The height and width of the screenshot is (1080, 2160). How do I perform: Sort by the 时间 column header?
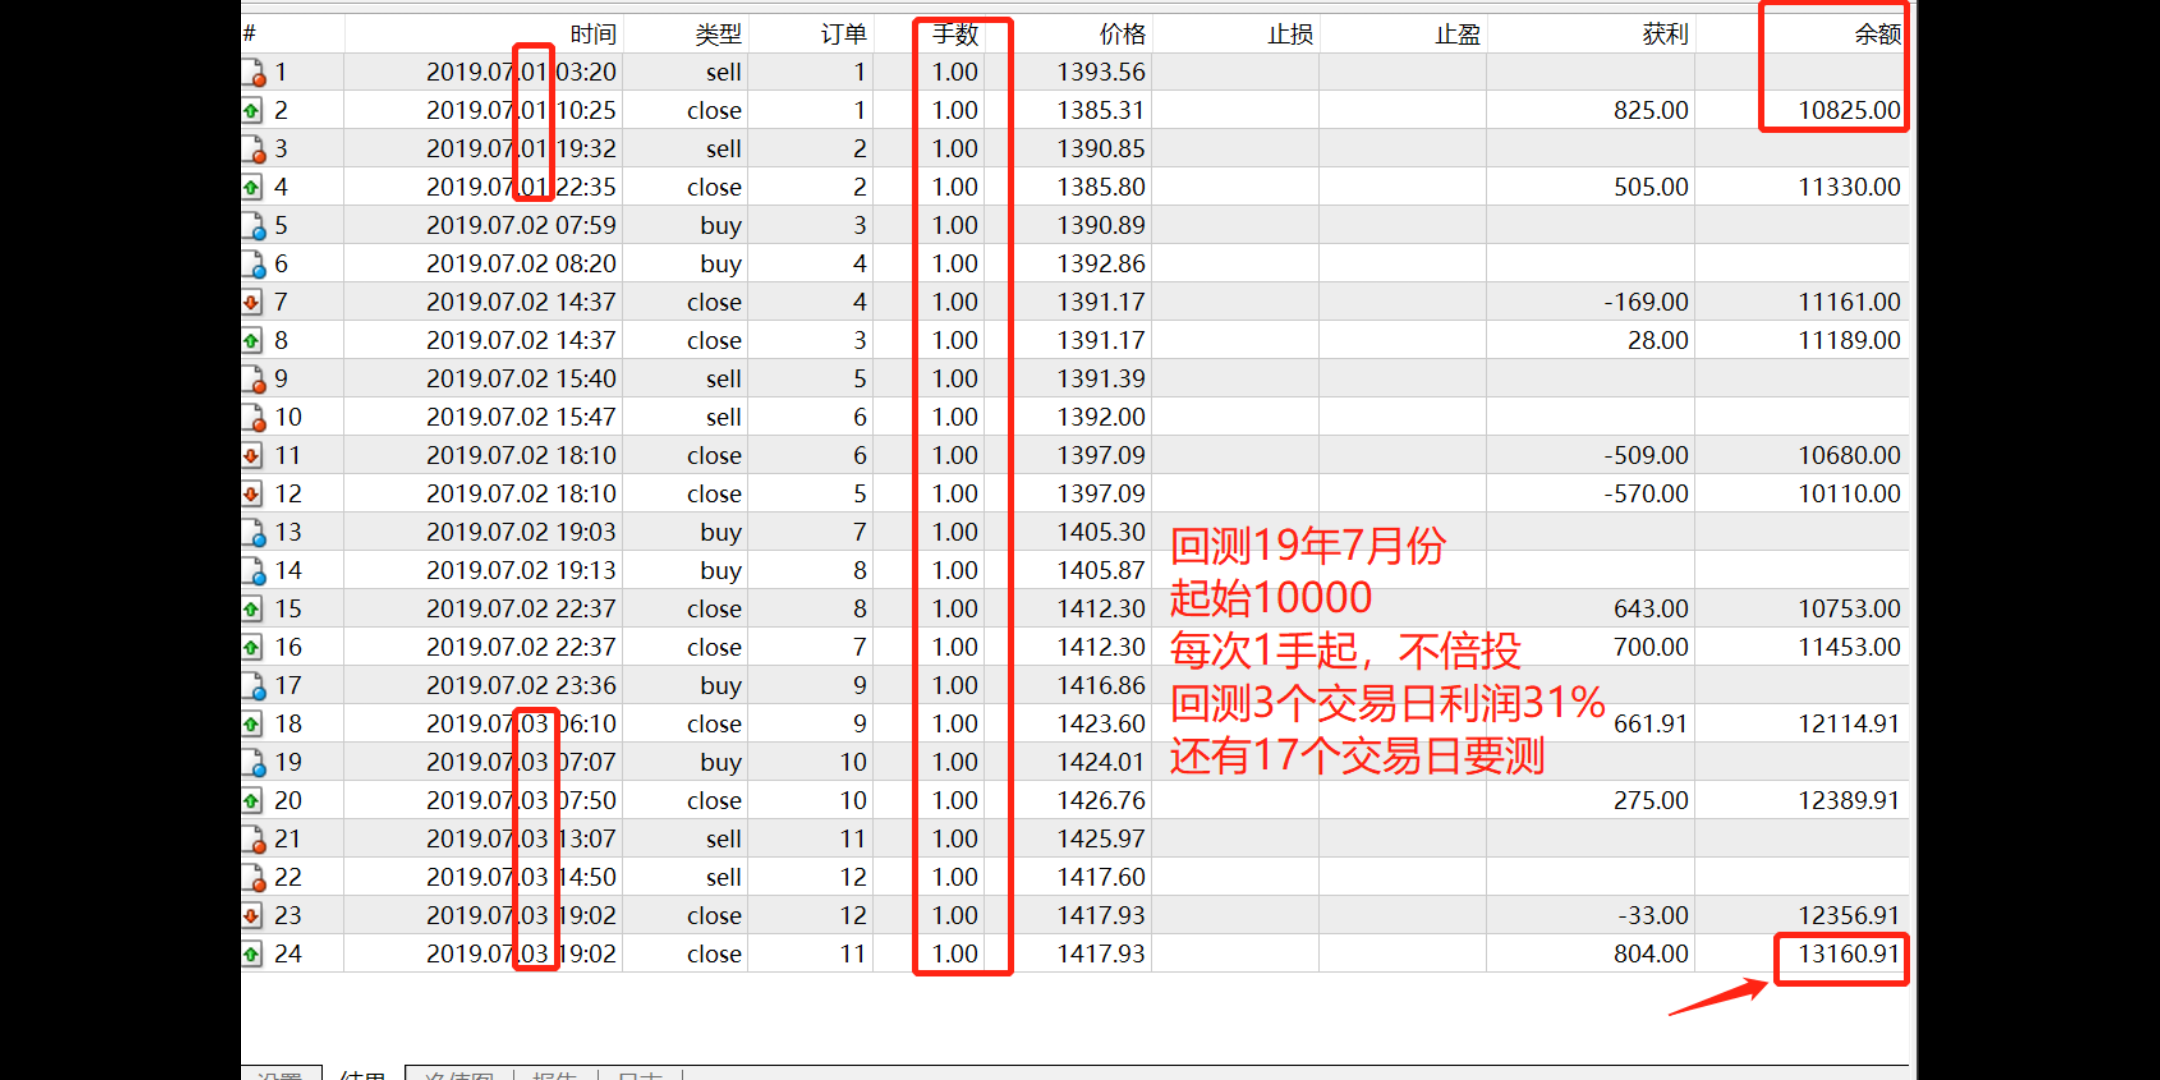tap(593, 34)
